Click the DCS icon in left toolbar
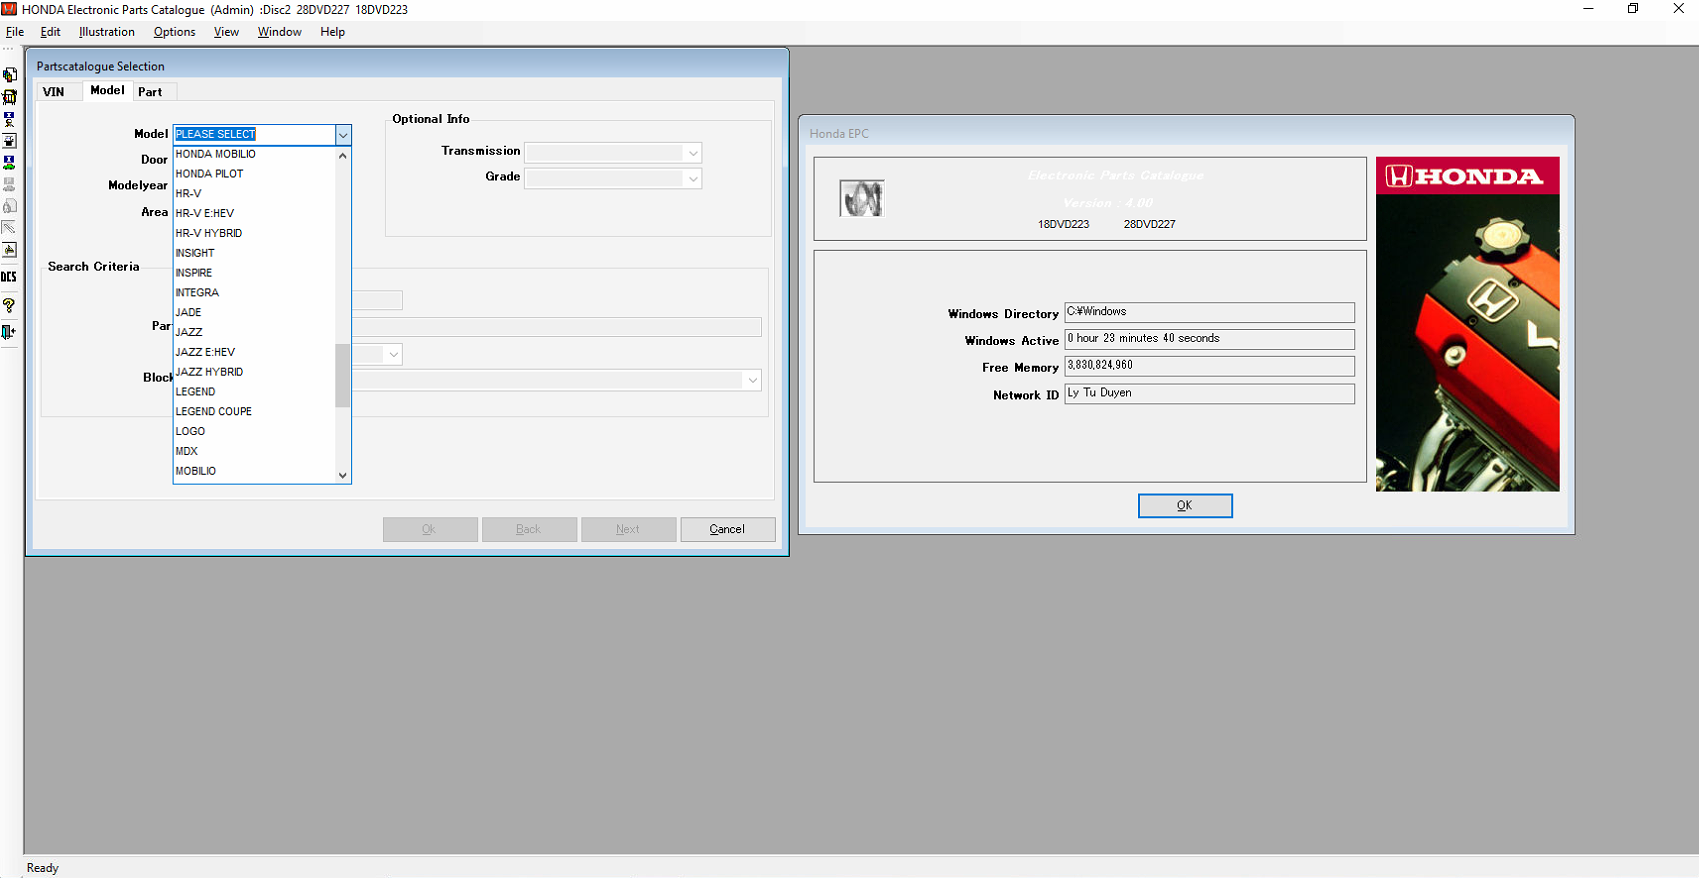 (9, 277)
